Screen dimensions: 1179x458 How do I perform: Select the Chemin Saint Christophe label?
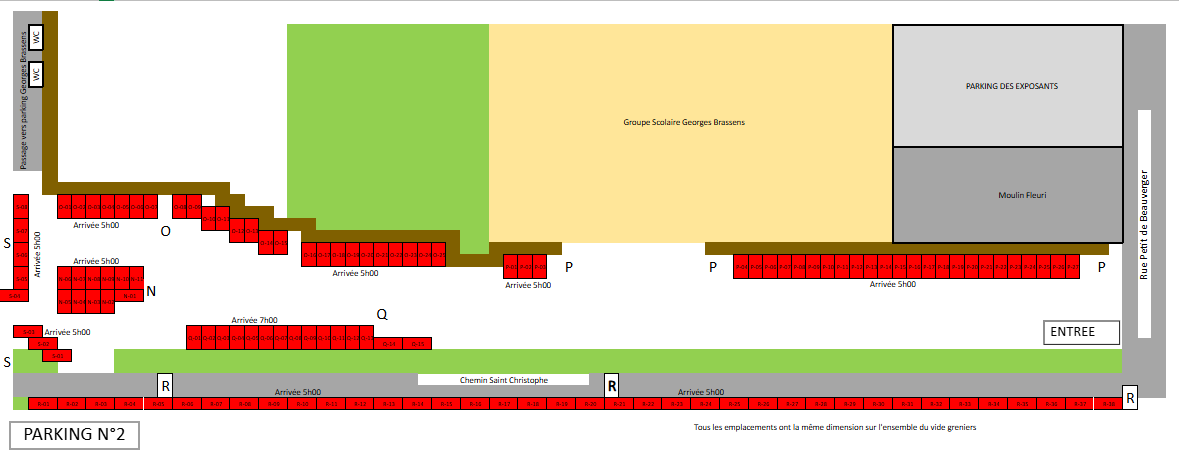pos(504,380)
